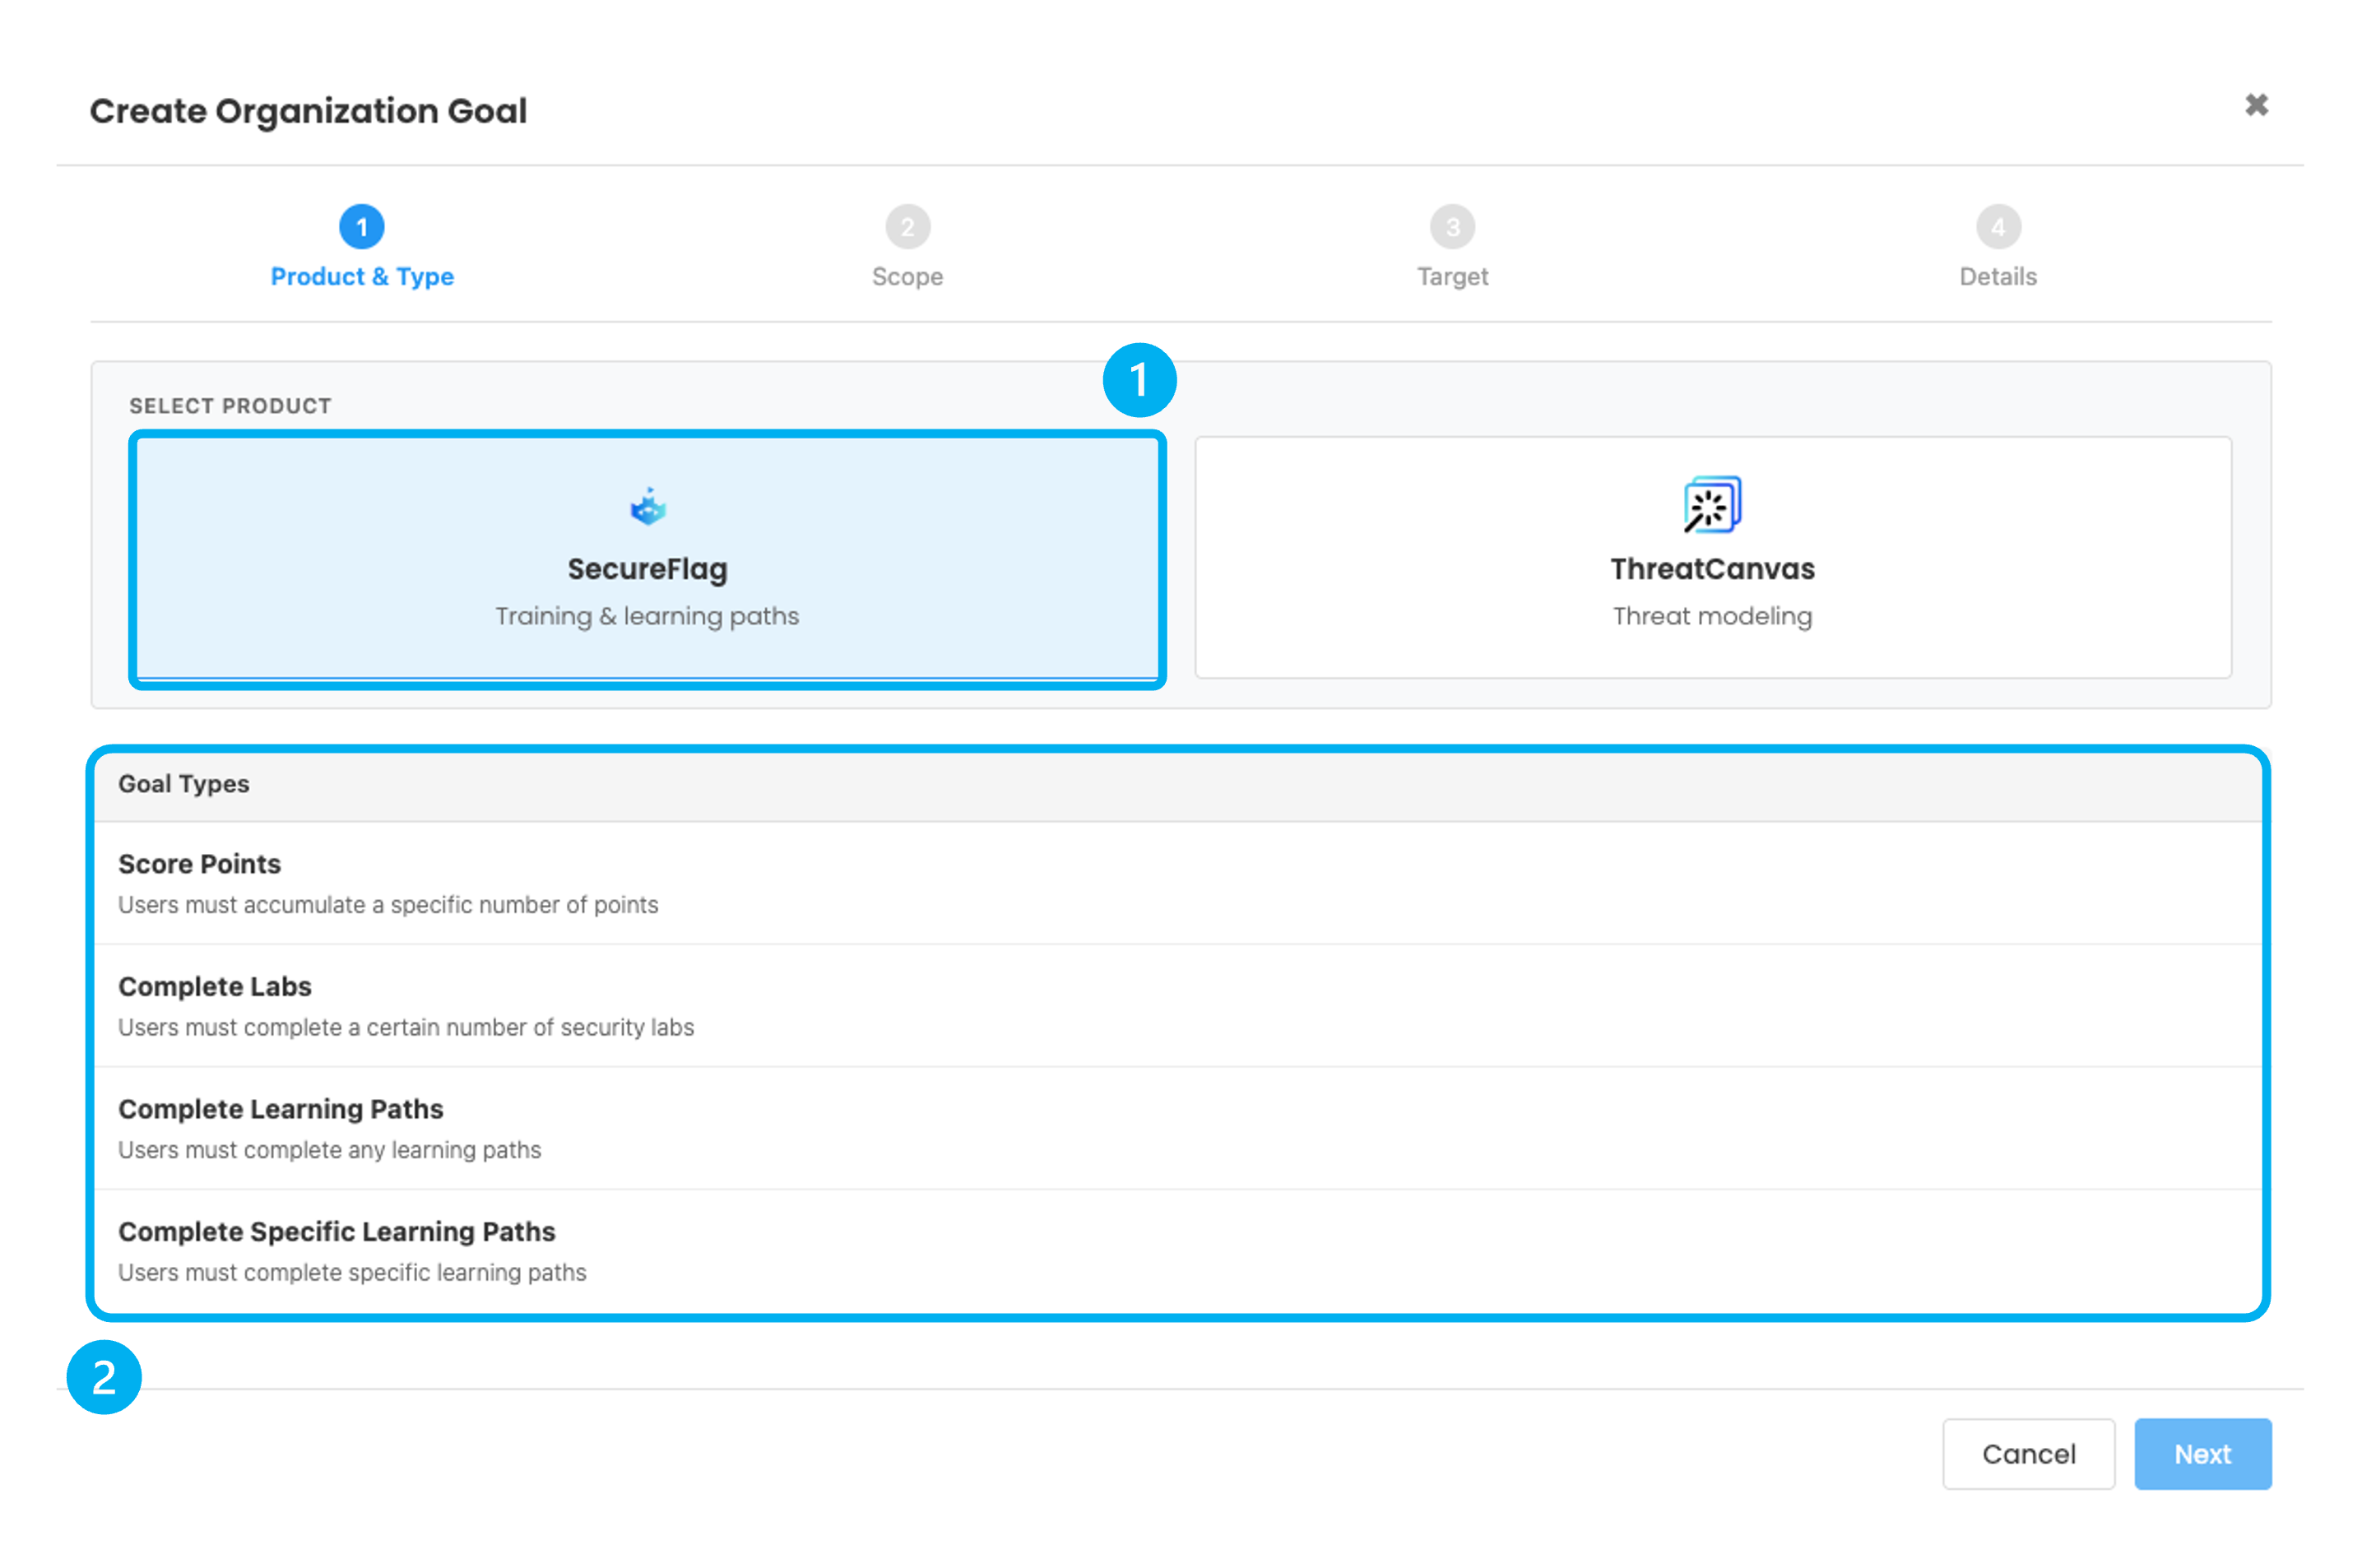
Task: Click step 2 circle icon
Action: (907, 227)
